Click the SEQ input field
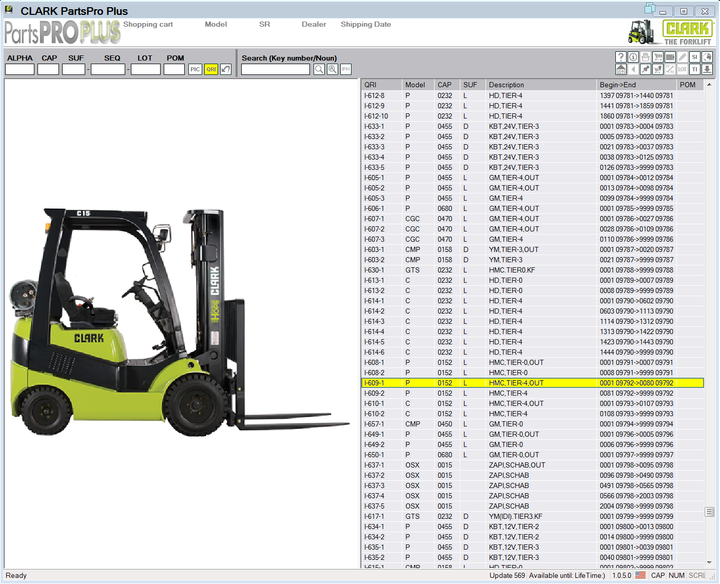 coord(108,69)
